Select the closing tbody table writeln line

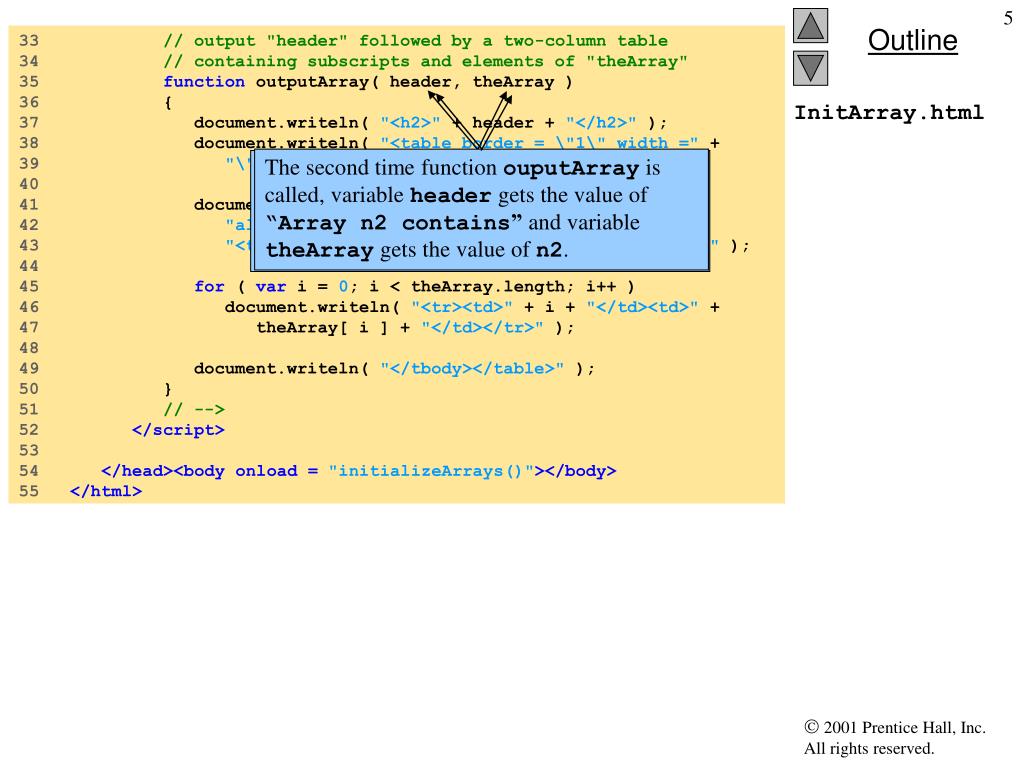(394, 368)
